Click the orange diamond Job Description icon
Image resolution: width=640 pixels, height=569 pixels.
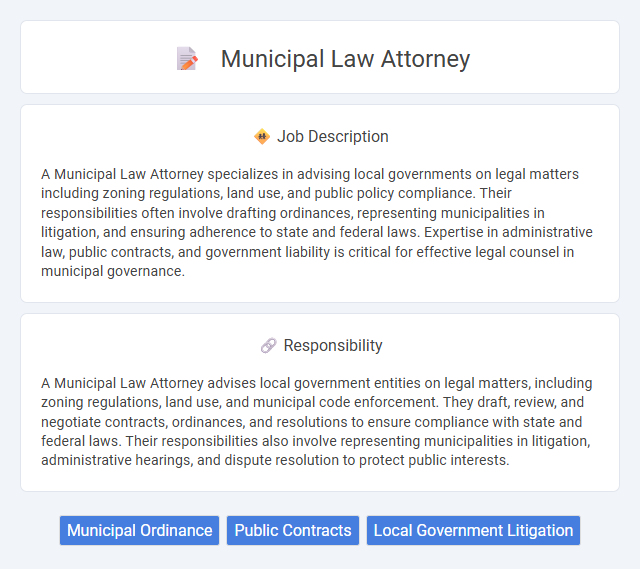point(262,137)
